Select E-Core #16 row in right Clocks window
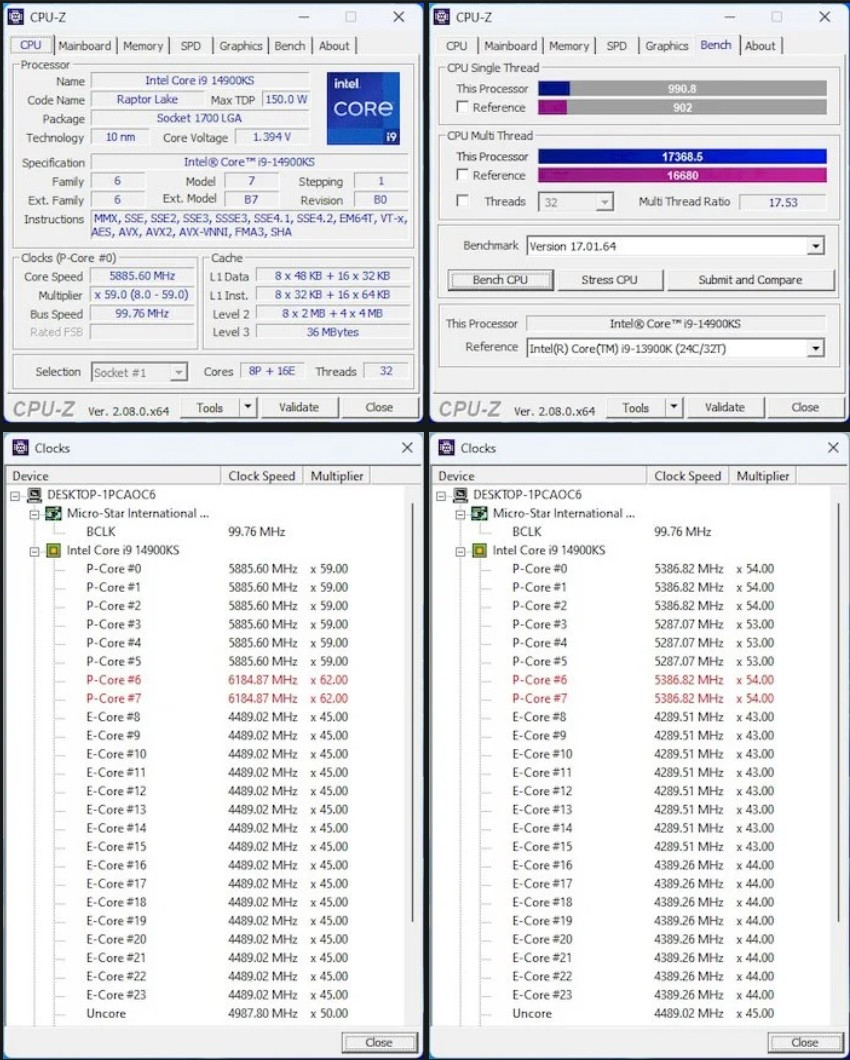 click(643, 865)
